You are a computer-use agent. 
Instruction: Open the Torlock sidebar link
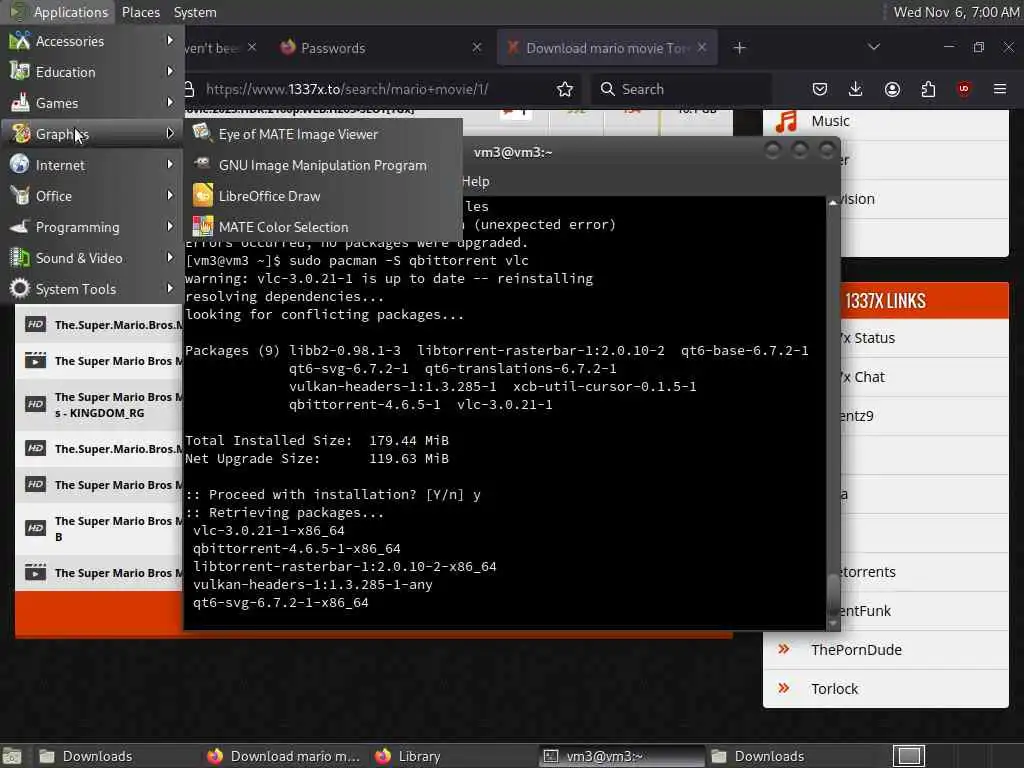pyautogui.click(x=834, y=689)
